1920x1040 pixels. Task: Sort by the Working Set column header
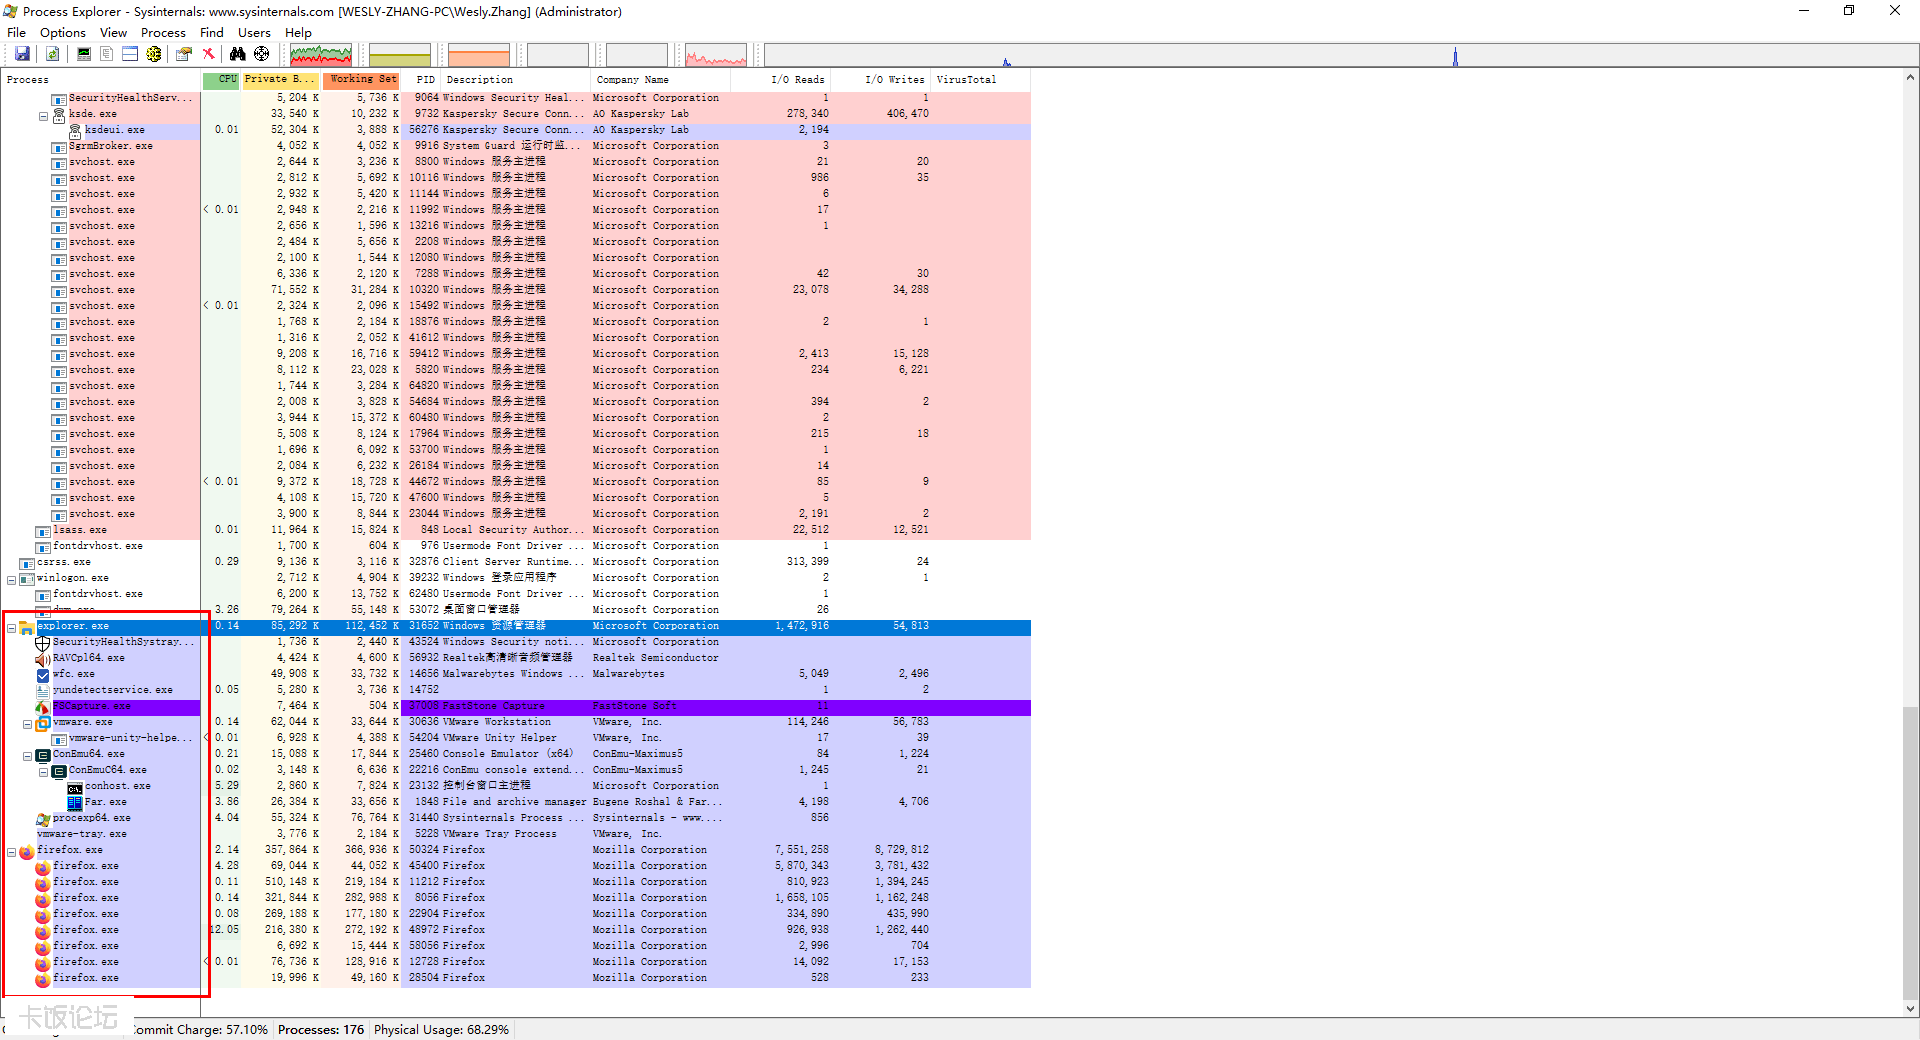(x=361, y=80)
